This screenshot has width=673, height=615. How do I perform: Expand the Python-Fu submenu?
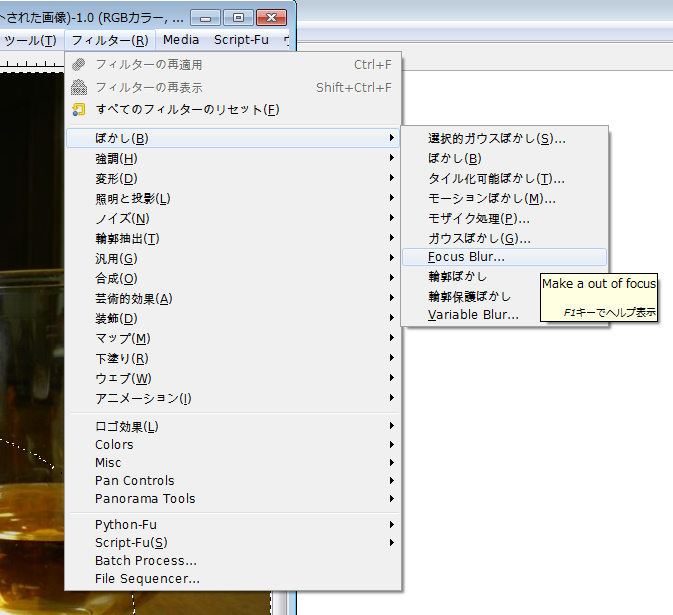click(x=125, y=525)
